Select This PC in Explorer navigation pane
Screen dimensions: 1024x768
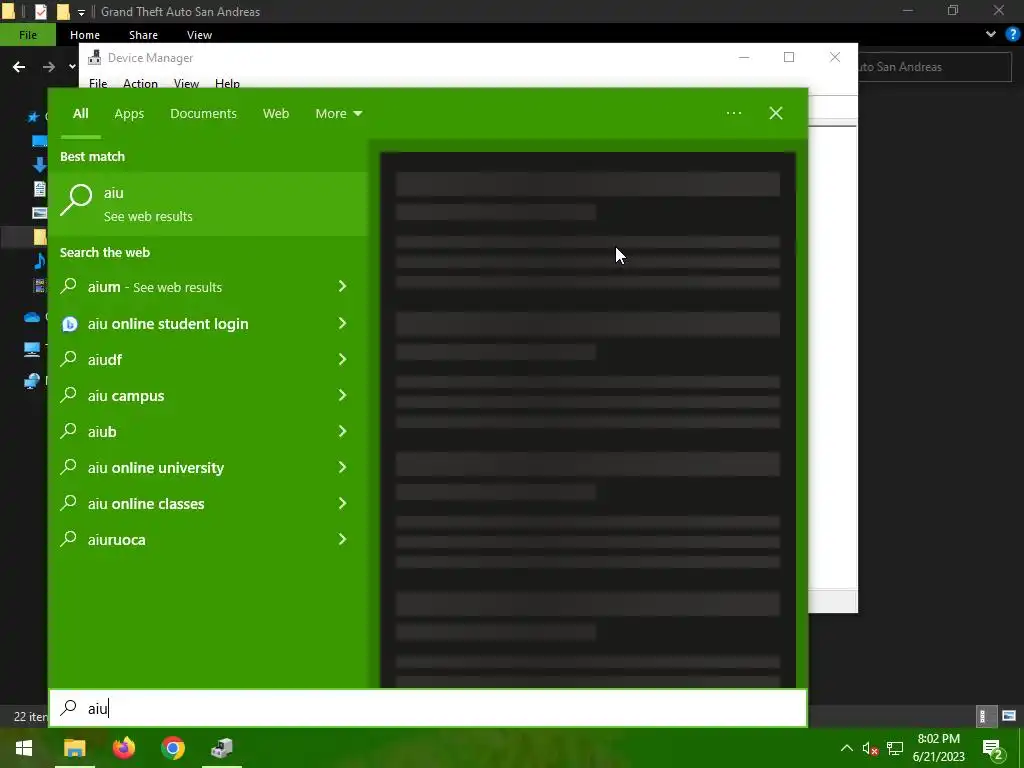[x=32, y=349]
